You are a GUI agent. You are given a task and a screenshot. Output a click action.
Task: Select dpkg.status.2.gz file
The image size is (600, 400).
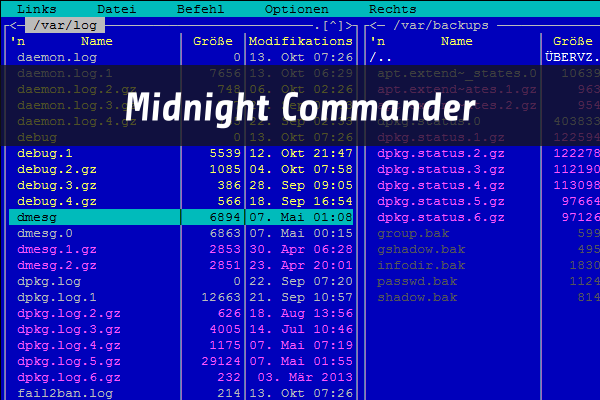coord(441,153)
